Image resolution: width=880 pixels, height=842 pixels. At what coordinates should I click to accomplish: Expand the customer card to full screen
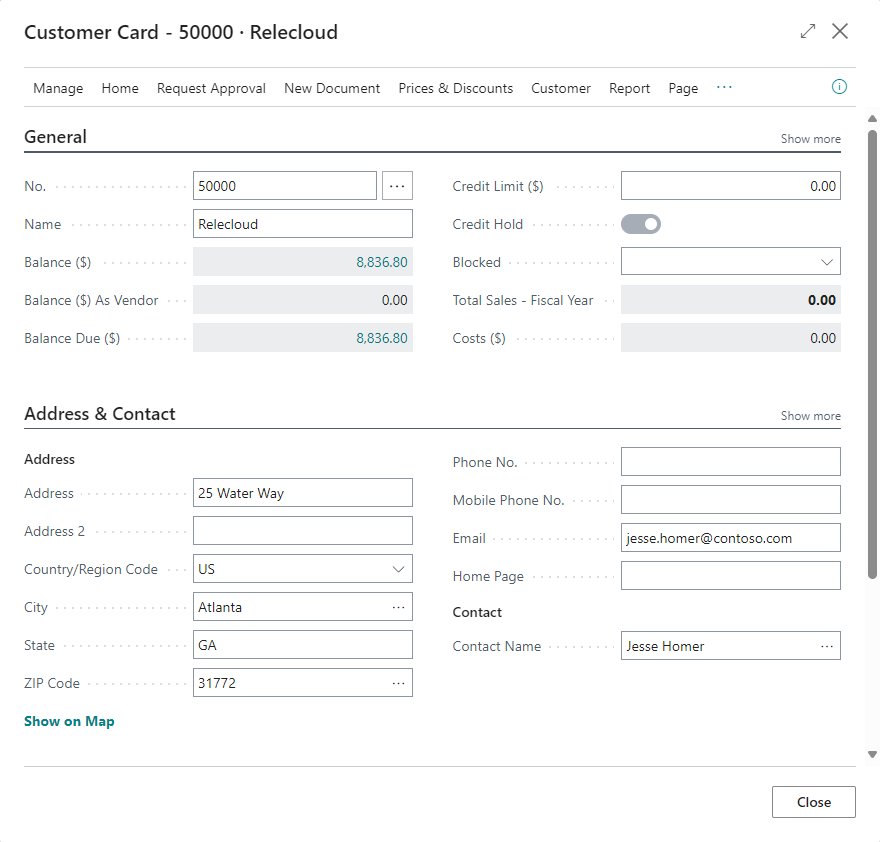808,31
